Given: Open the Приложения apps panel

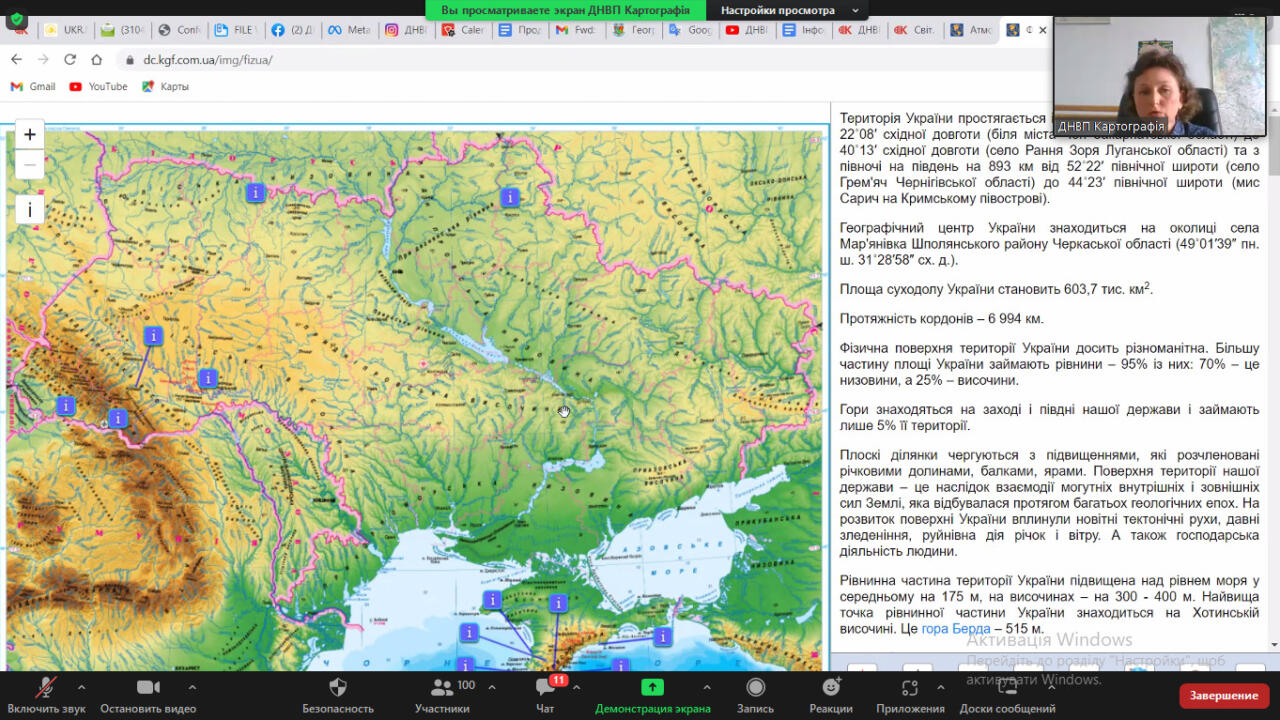Looking at the screenshot, I should click(x=910, y=696).
